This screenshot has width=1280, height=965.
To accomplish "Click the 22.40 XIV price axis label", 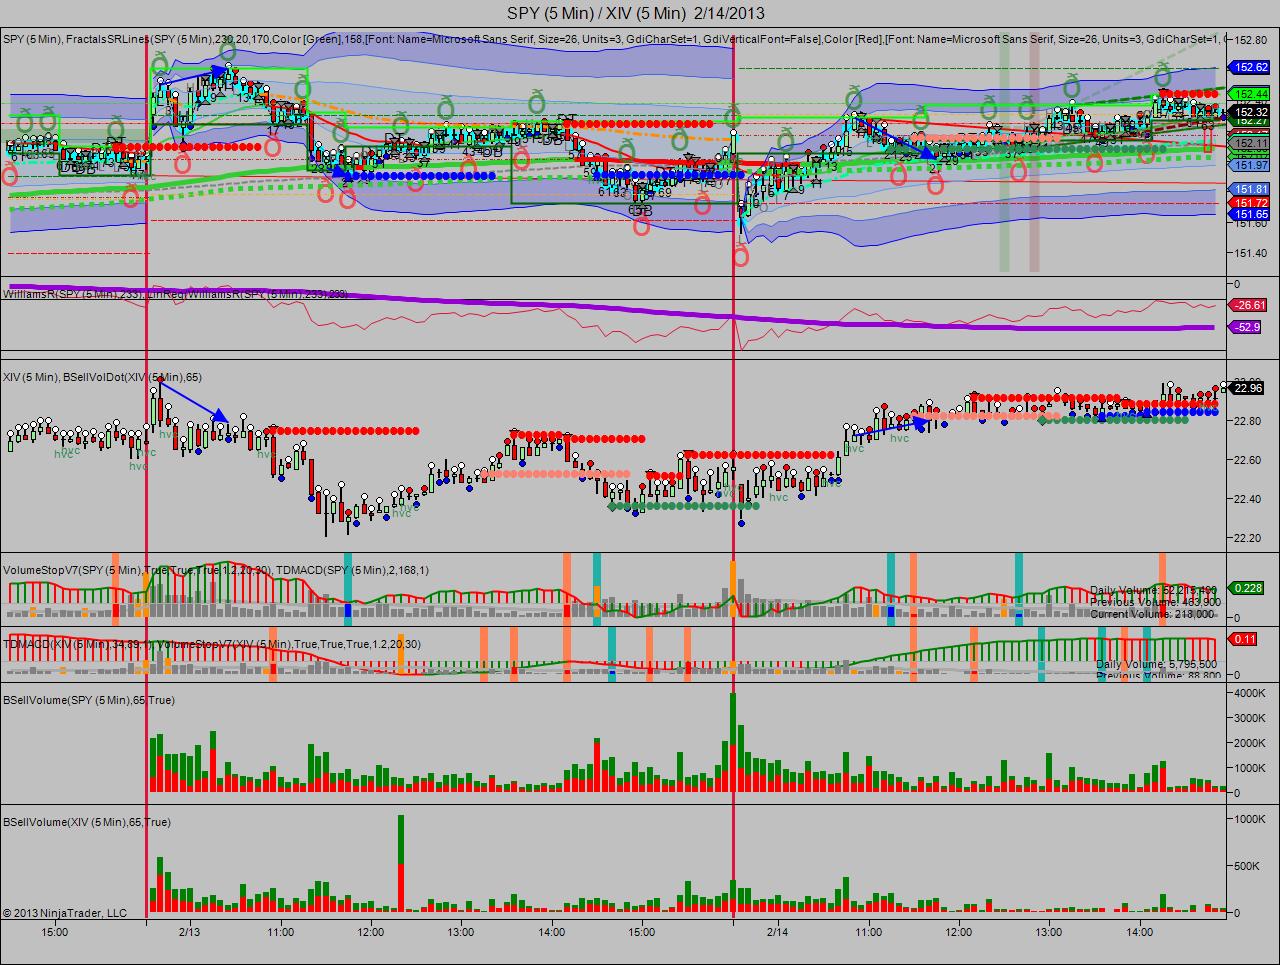I will (x=1249, y=499).
